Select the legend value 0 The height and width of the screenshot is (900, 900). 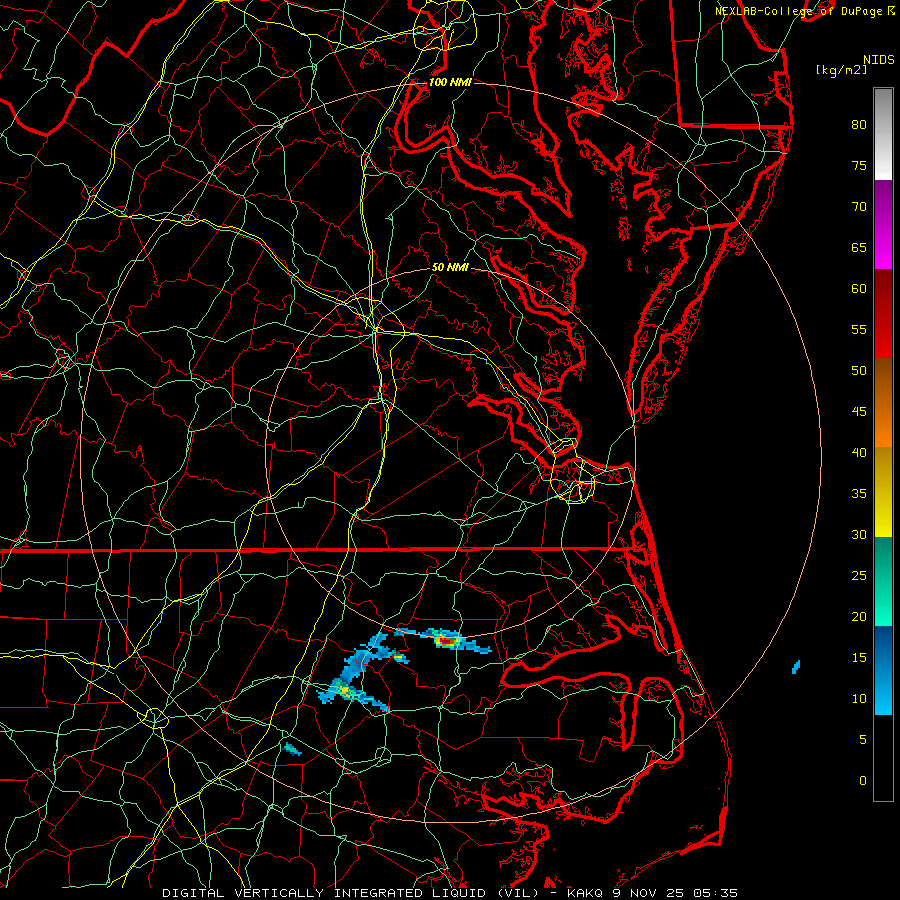(x=863, y=781)
